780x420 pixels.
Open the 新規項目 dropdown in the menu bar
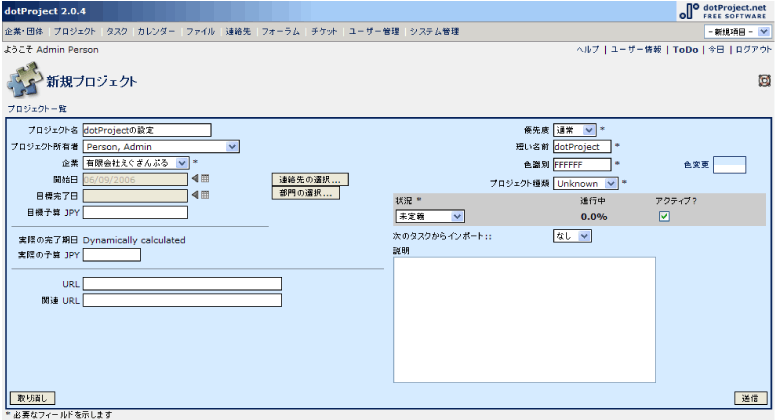(738, 32)
